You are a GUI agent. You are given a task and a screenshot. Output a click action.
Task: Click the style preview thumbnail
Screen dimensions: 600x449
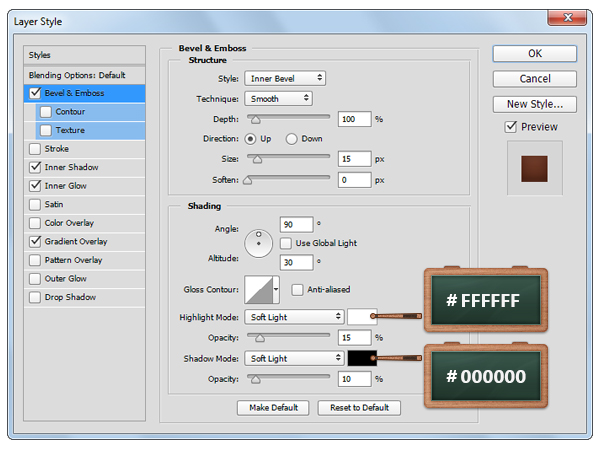(534, 167)
